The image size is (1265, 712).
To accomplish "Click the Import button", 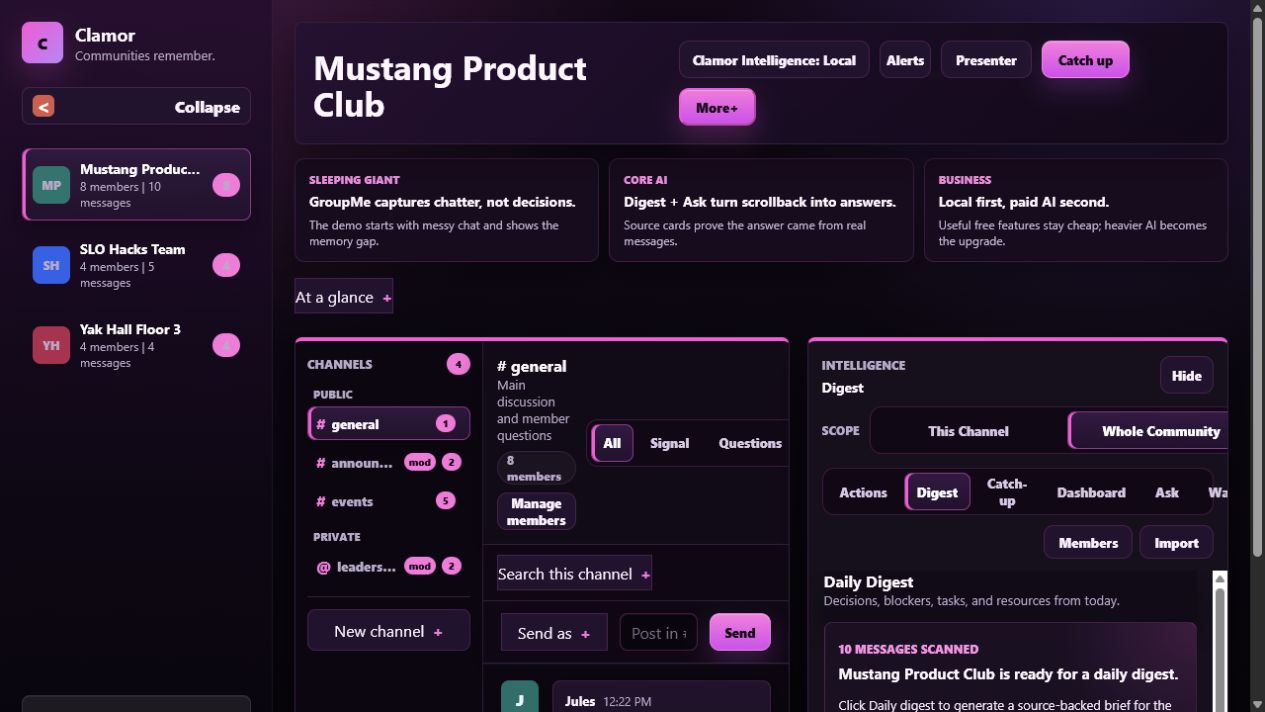I will pyautogui.click(x=1176, y=542).
